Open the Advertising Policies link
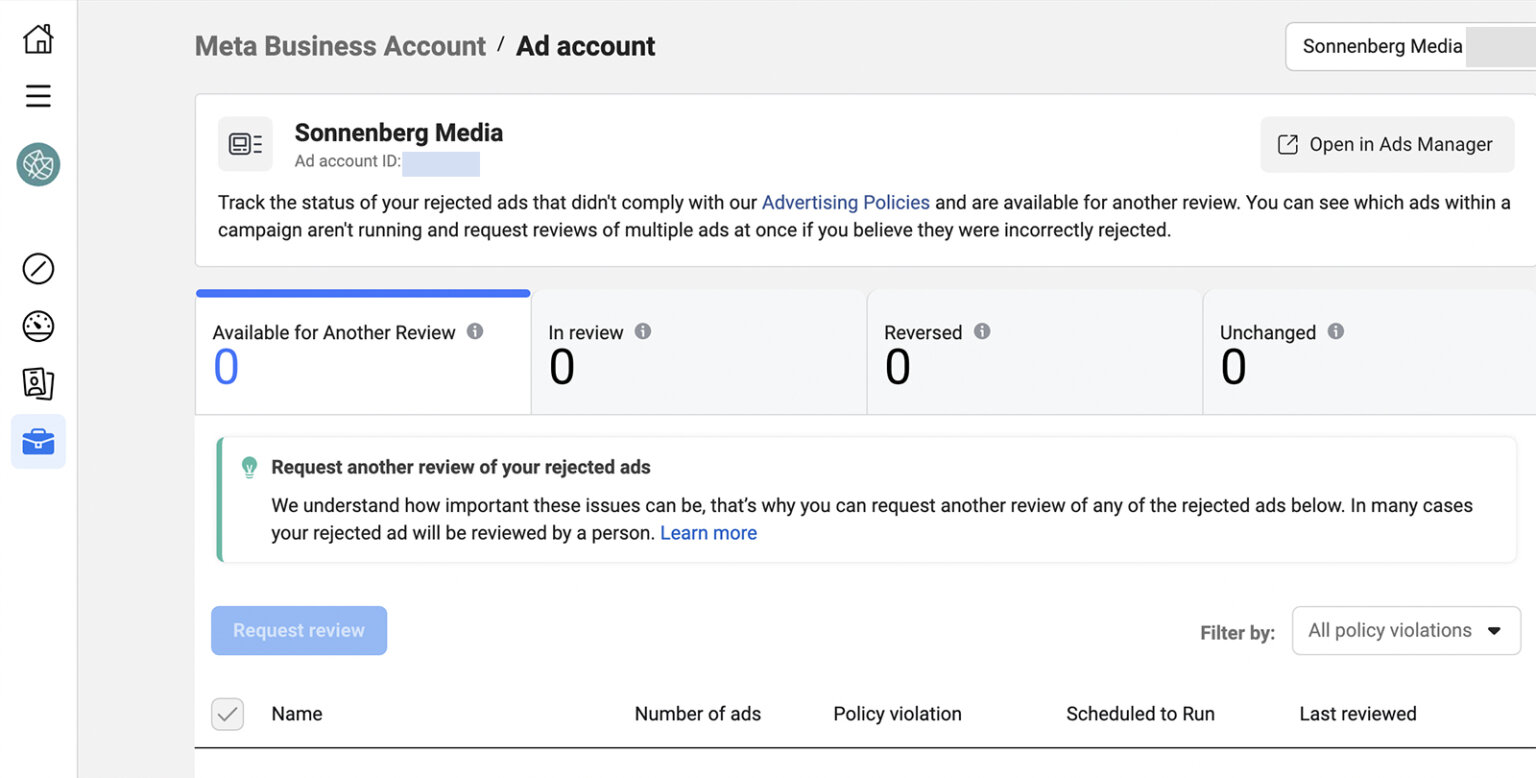The width and height of the screenshot is (1536, 778). (x=846, y=202)
